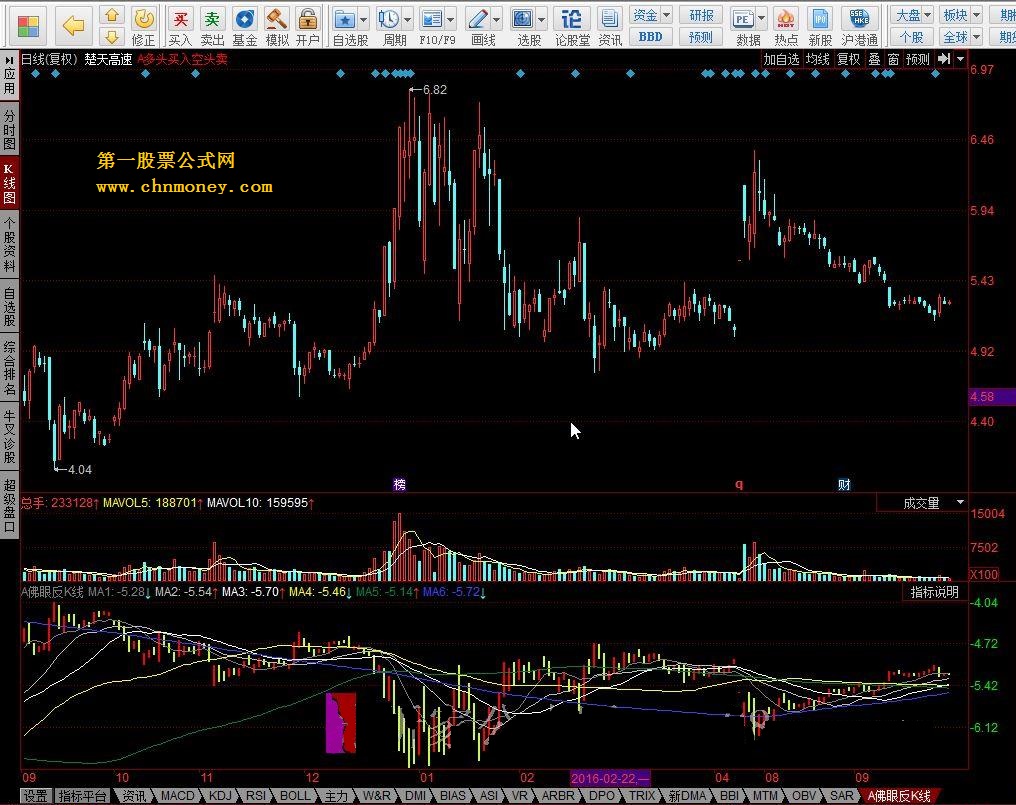Open the 板块 dropdown
This screenshot has height=805, width=1016.
(x=961, y=15)
